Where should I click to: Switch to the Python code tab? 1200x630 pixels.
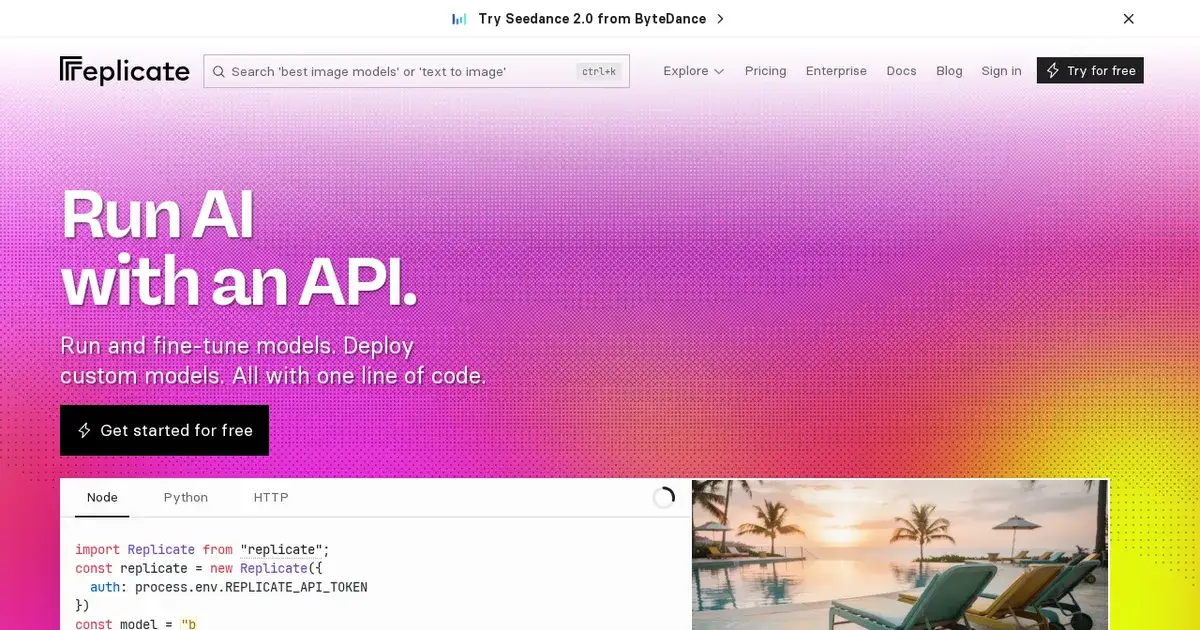186,497
